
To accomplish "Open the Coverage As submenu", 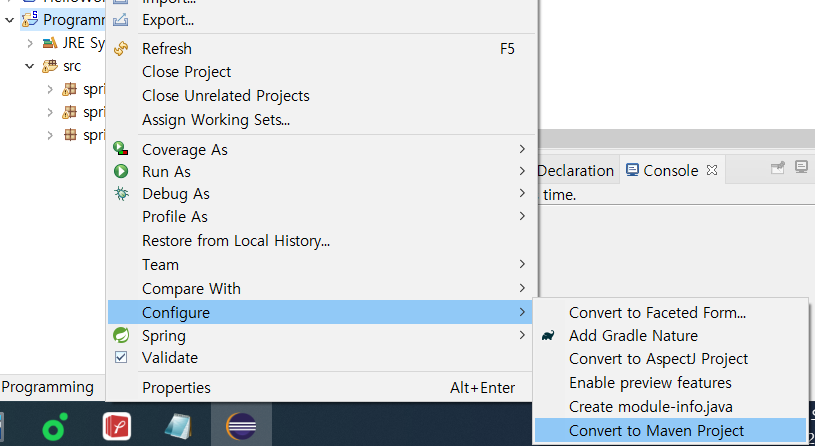I will coord(320,150).
